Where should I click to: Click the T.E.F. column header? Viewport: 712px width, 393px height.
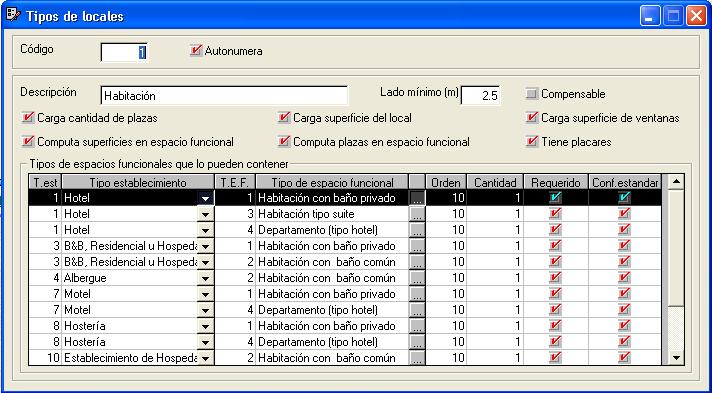235,182
